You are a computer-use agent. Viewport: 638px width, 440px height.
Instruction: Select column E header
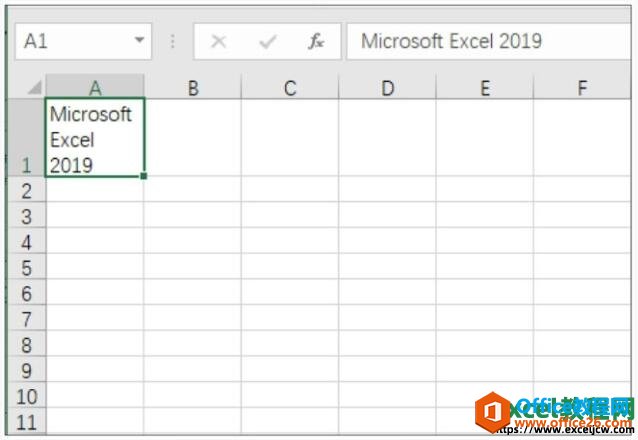(x=485, y=87)
